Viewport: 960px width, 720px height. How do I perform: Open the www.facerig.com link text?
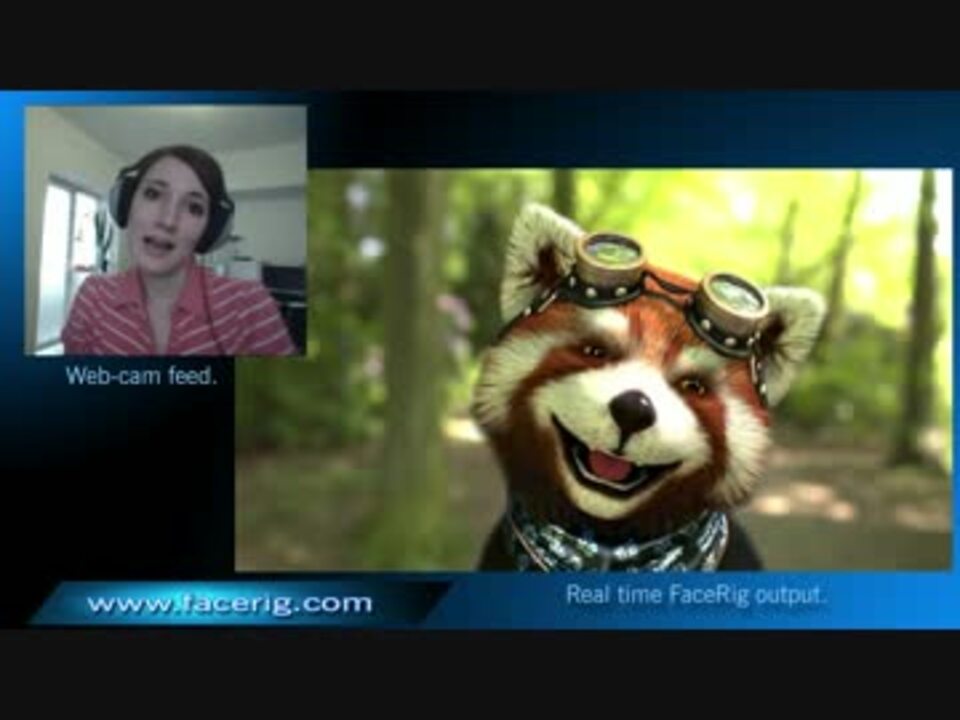(x=230, y=604)
